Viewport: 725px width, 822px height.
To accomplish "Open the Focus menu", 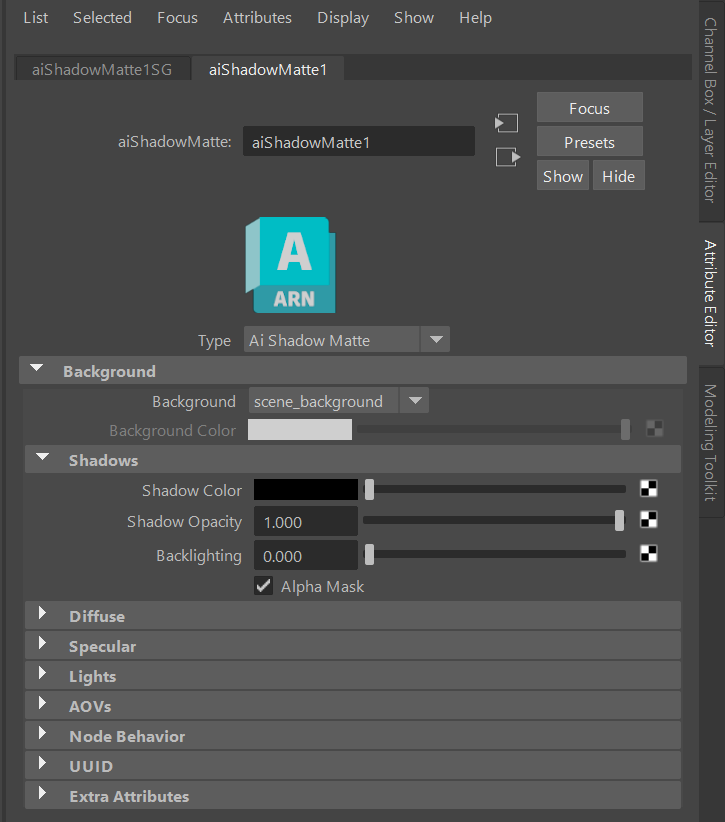I will pyautogui.click(x=177, y=18).
